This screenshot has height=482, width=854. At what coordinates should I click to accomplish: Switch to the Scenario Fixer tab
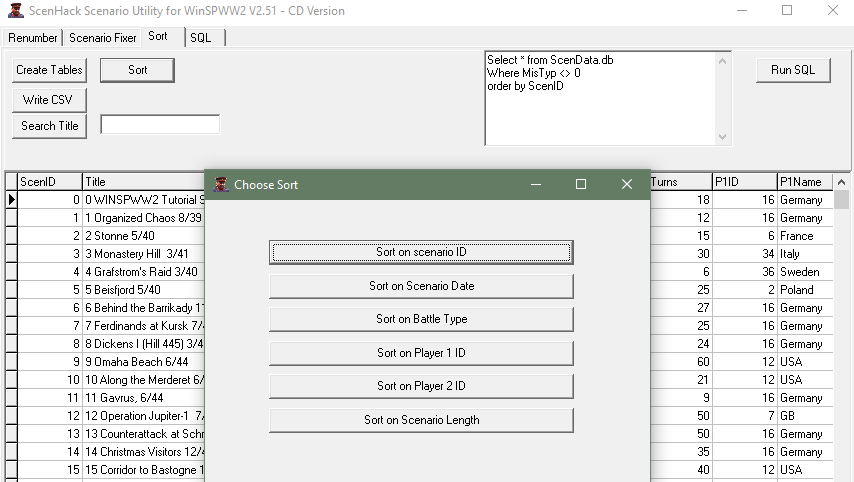point(103,38)
